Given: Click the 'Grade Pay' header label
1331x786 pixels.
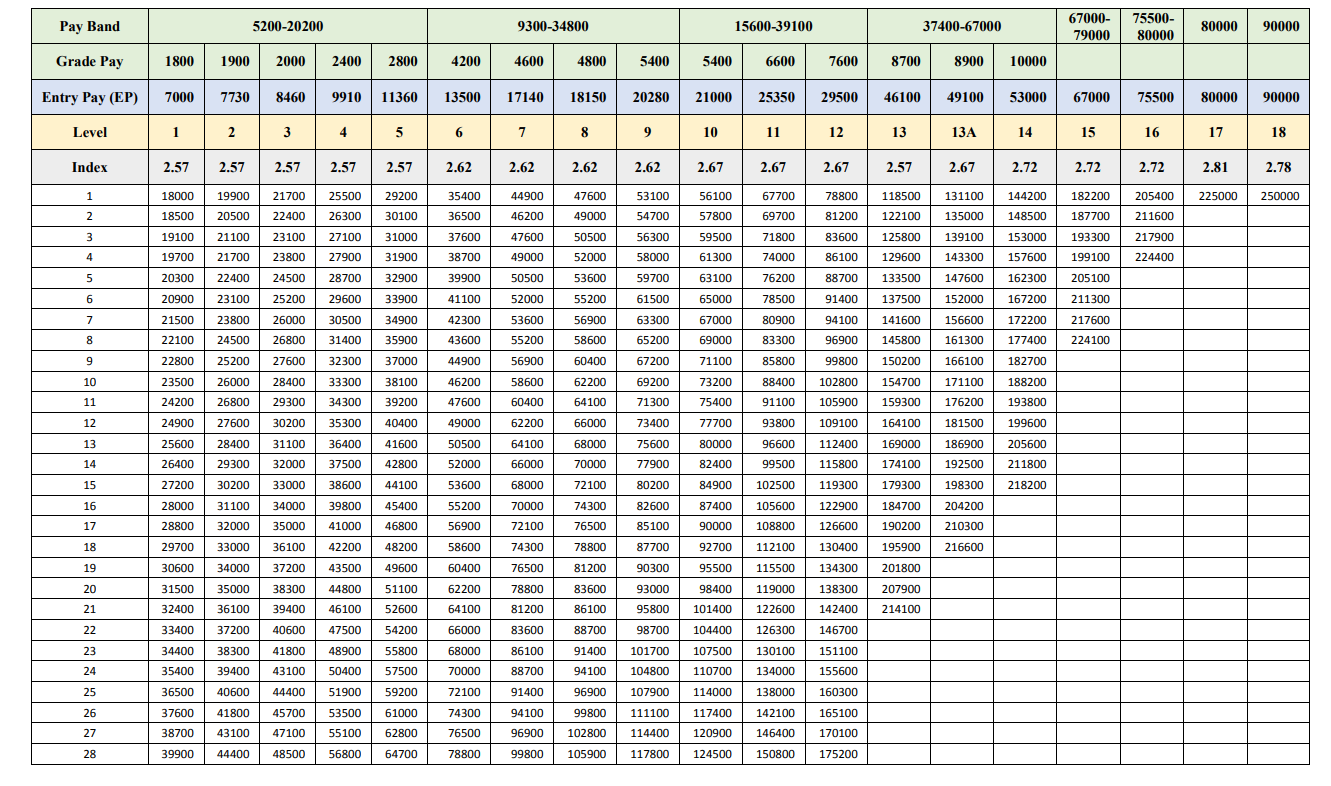Looking at the screenshot, I should pyautogui.click(x=89, y=61).
